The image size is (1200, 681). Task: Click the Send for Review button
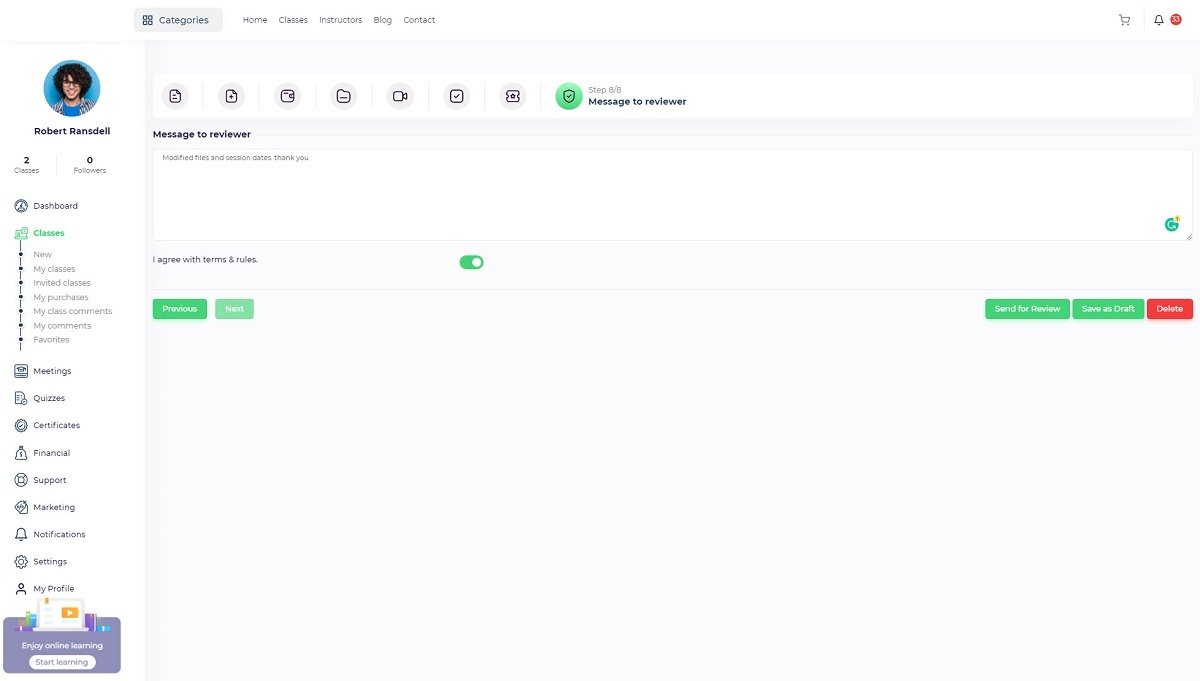pyautogui.click(x=1027, y=309)
